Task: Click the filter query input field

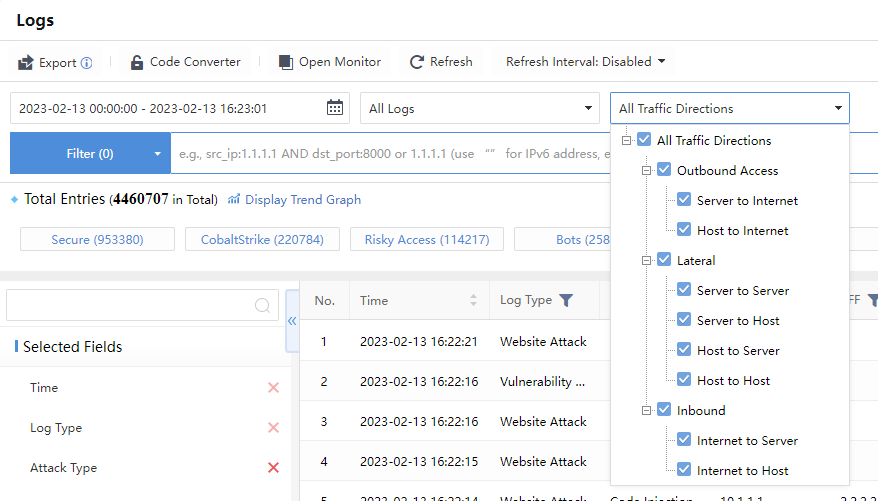Action: [390, 153]
